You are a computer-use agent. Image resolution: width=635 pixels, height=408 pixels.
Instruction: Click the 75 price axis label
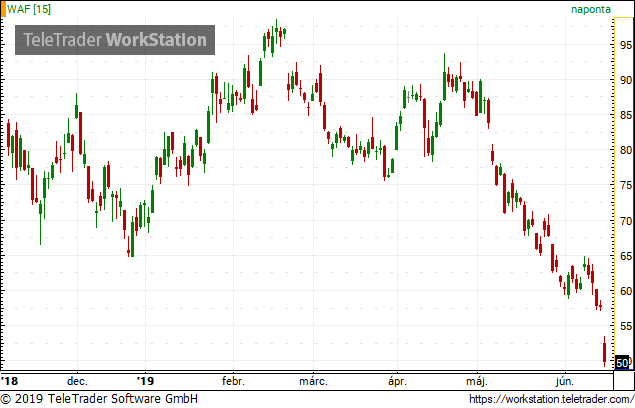(x=626, y=186)
